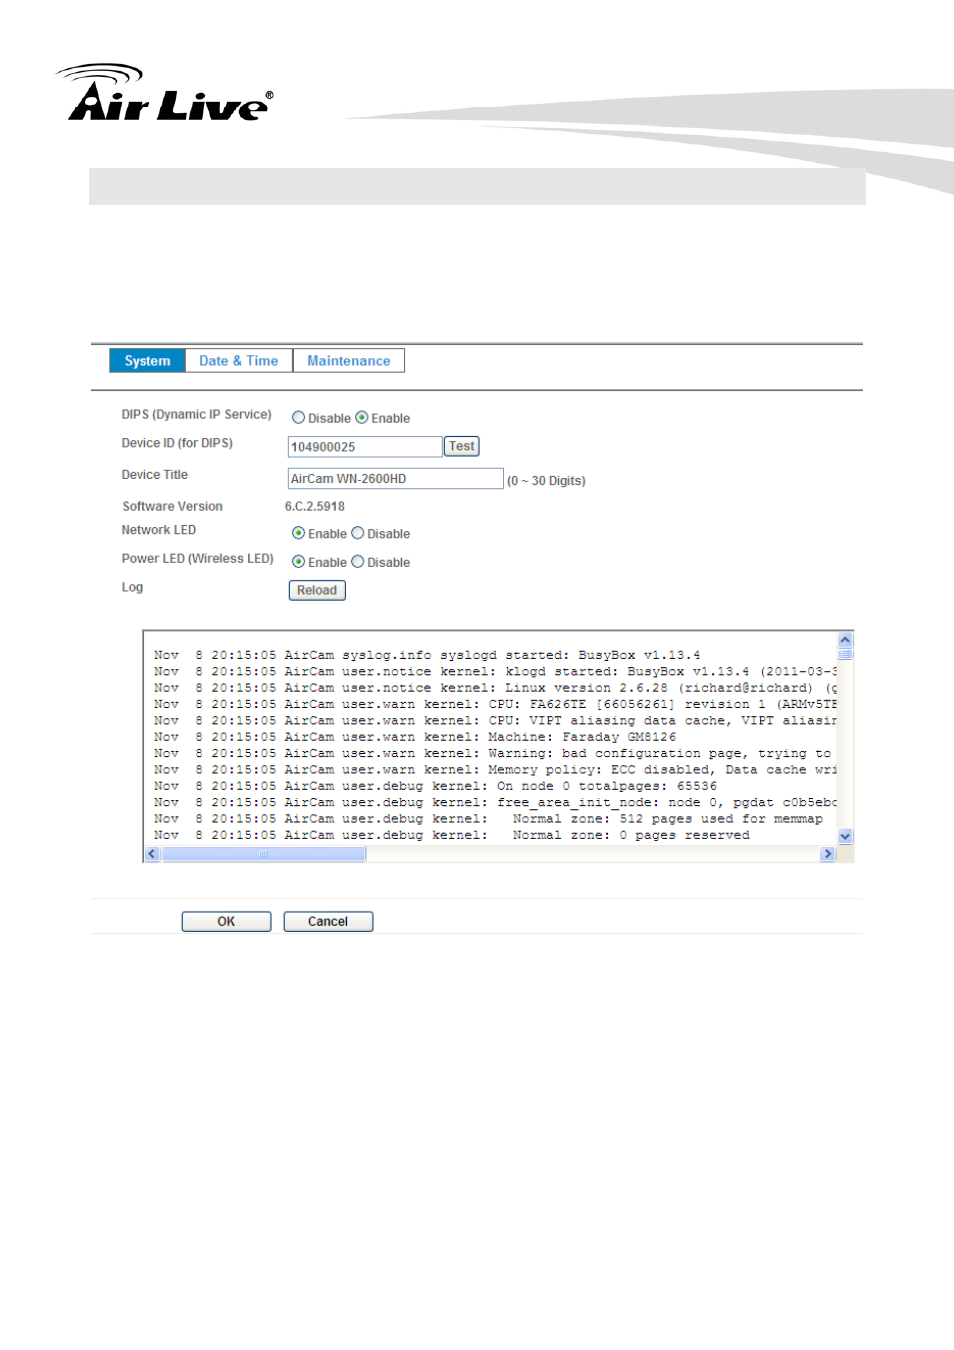This screenshot has width=954, height=1350.
Task: Open the System tab
Action: tap(147, 361)
